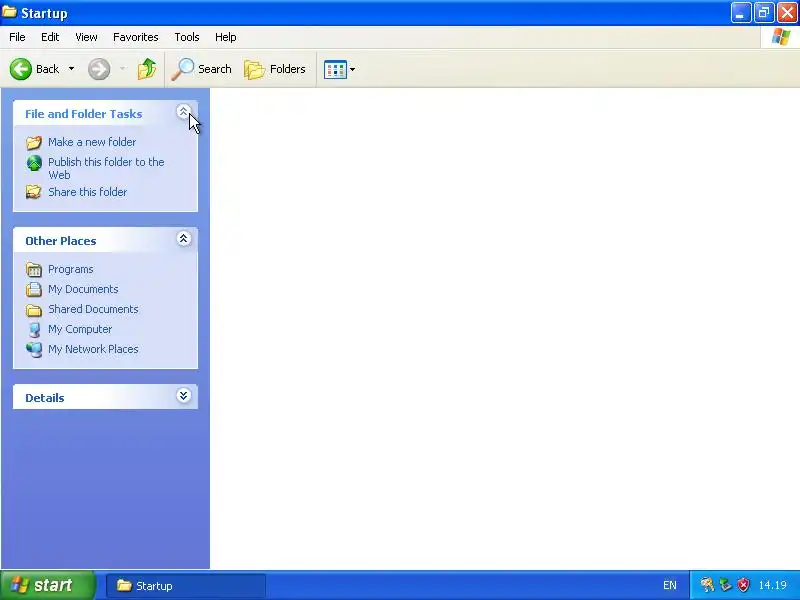Click the Details header title
Viewport: 800px width, 600px height.
point(45,398)
